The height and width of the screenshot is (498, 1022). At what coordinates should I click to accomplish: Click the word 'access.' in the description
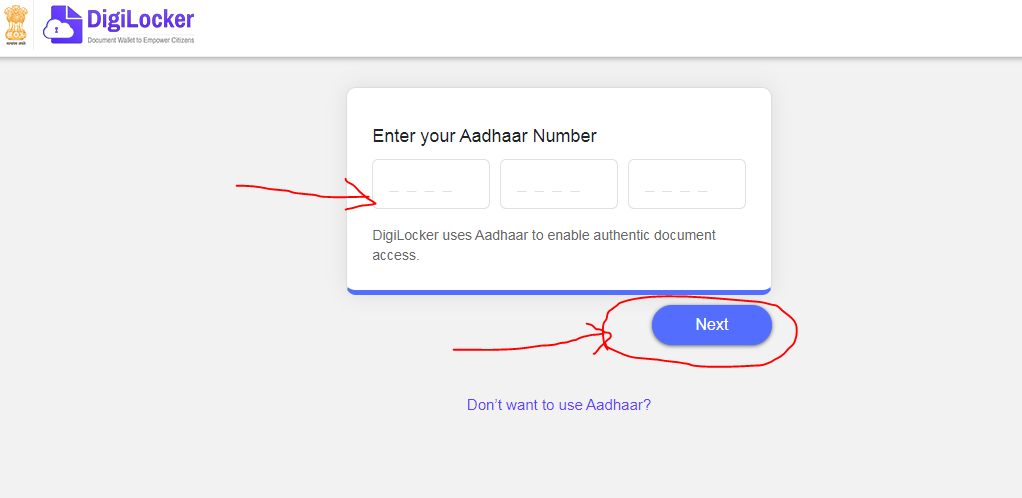tap(395, 255)
